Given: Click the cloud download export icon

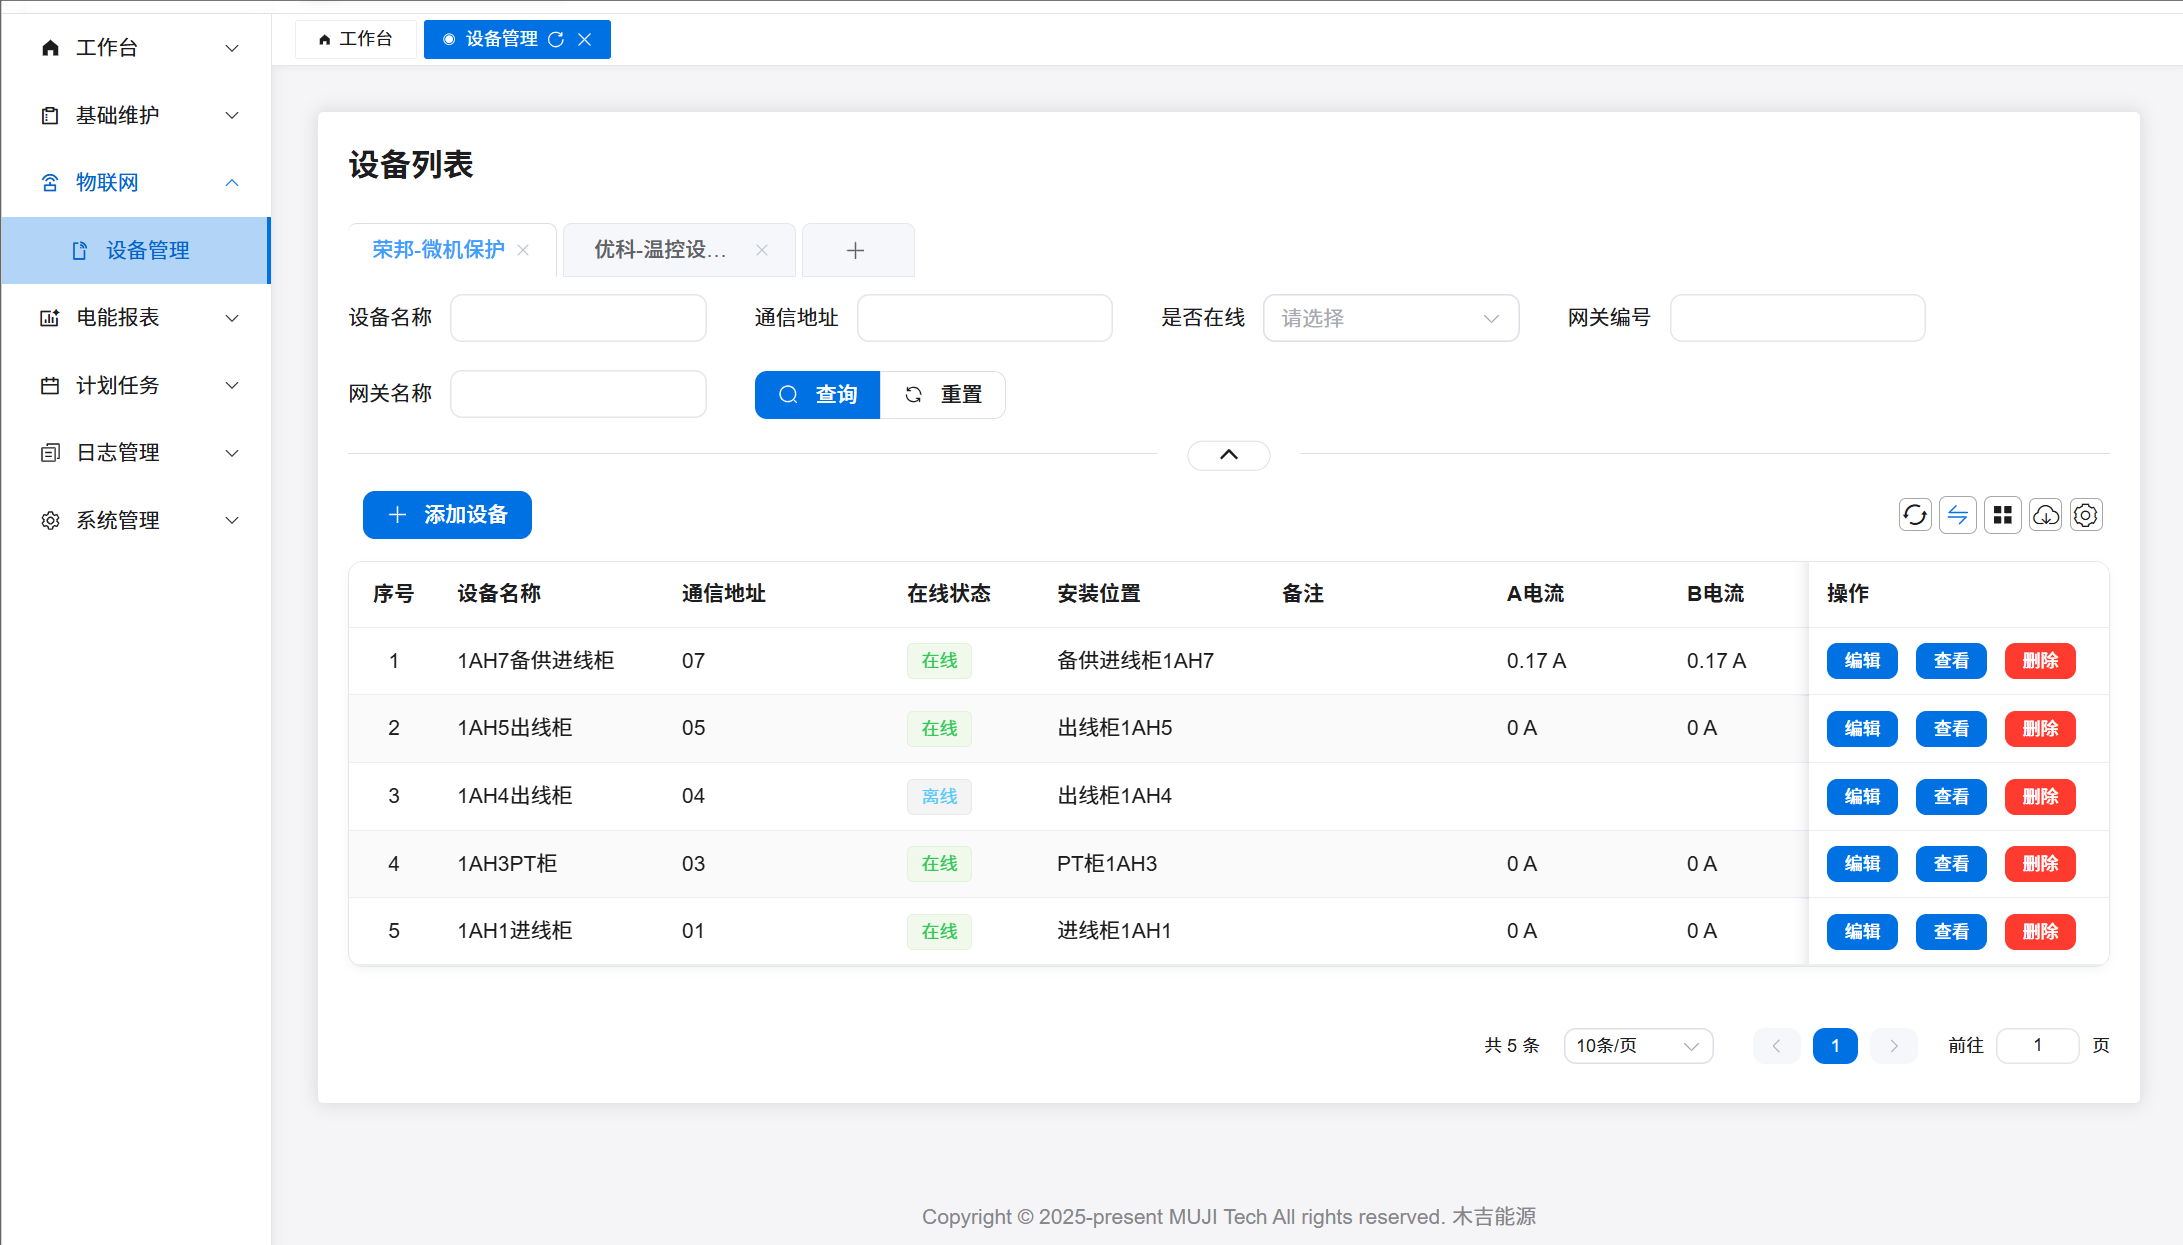Looking at the screenshot, I should click(2045, 515).
